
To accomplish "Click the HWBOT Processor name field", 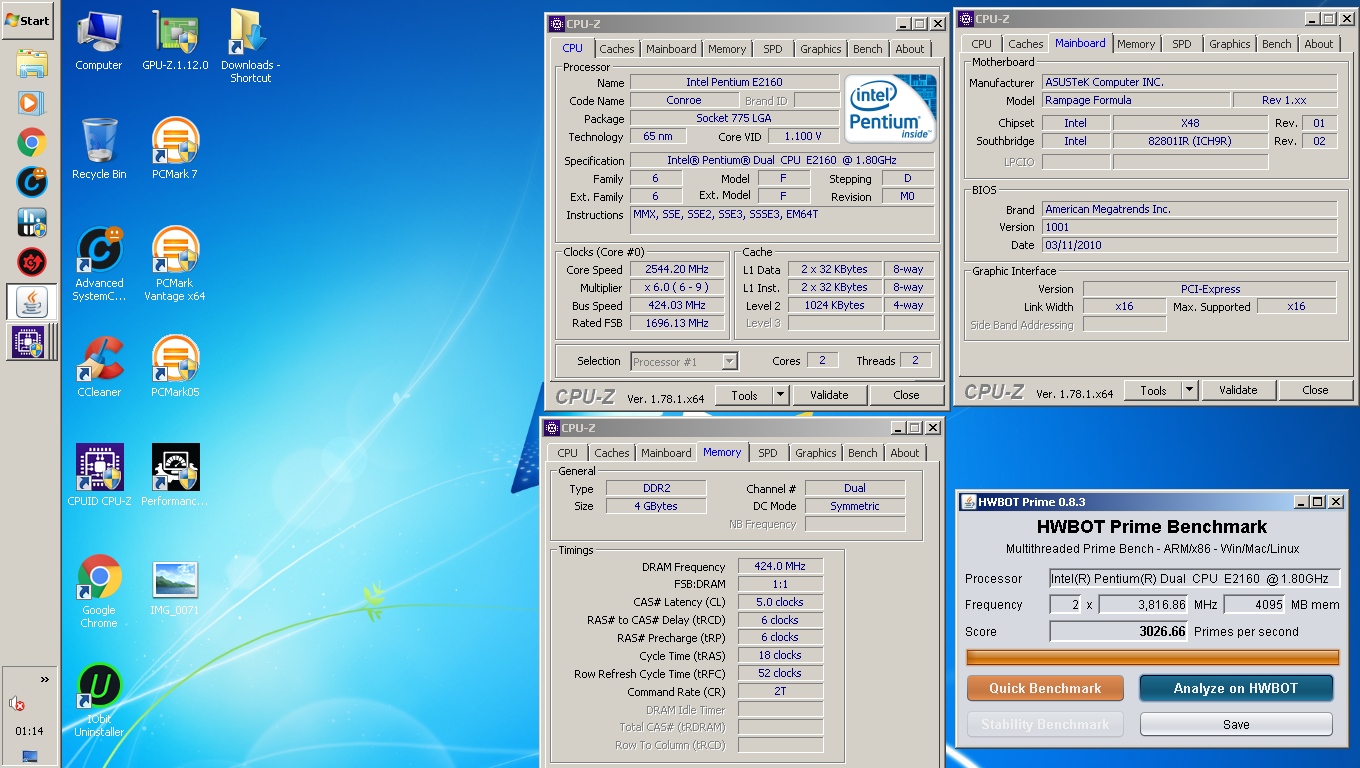I will point(1194,578).
